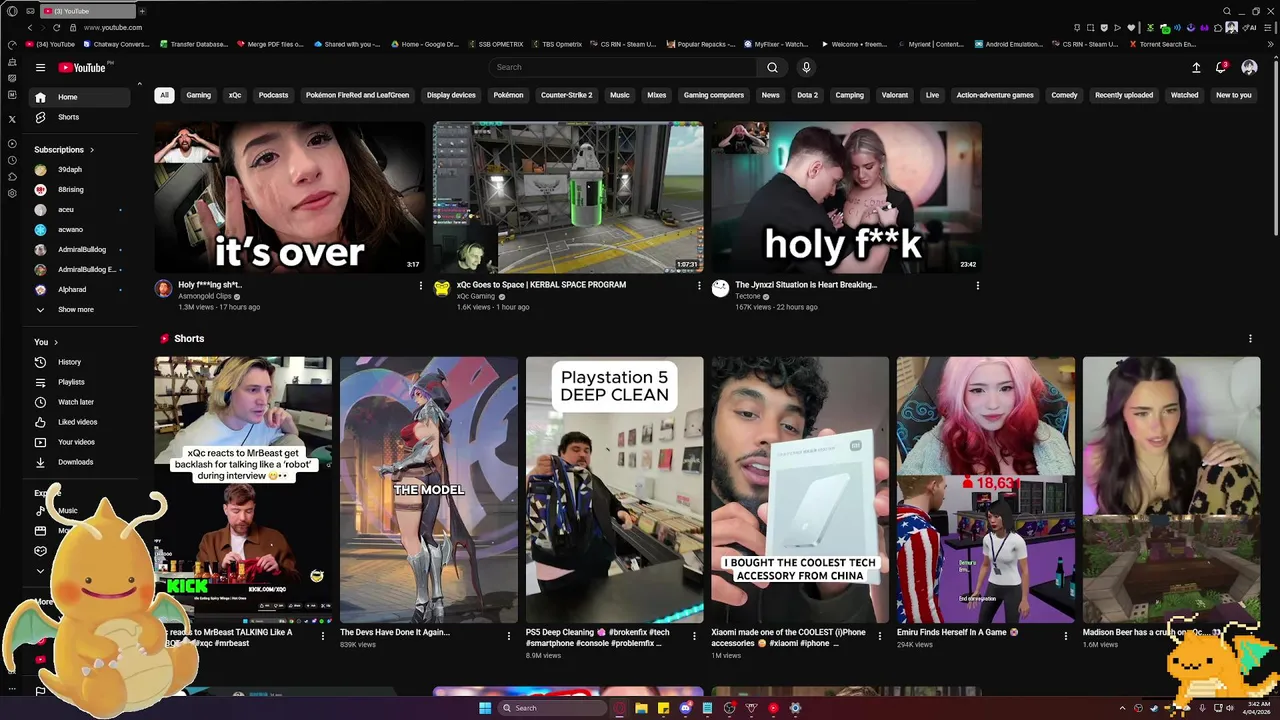Image resolution: width=1280 pixels, height=720 pixels.
Task: Open the notifications bell
Action: (1221, 67)
